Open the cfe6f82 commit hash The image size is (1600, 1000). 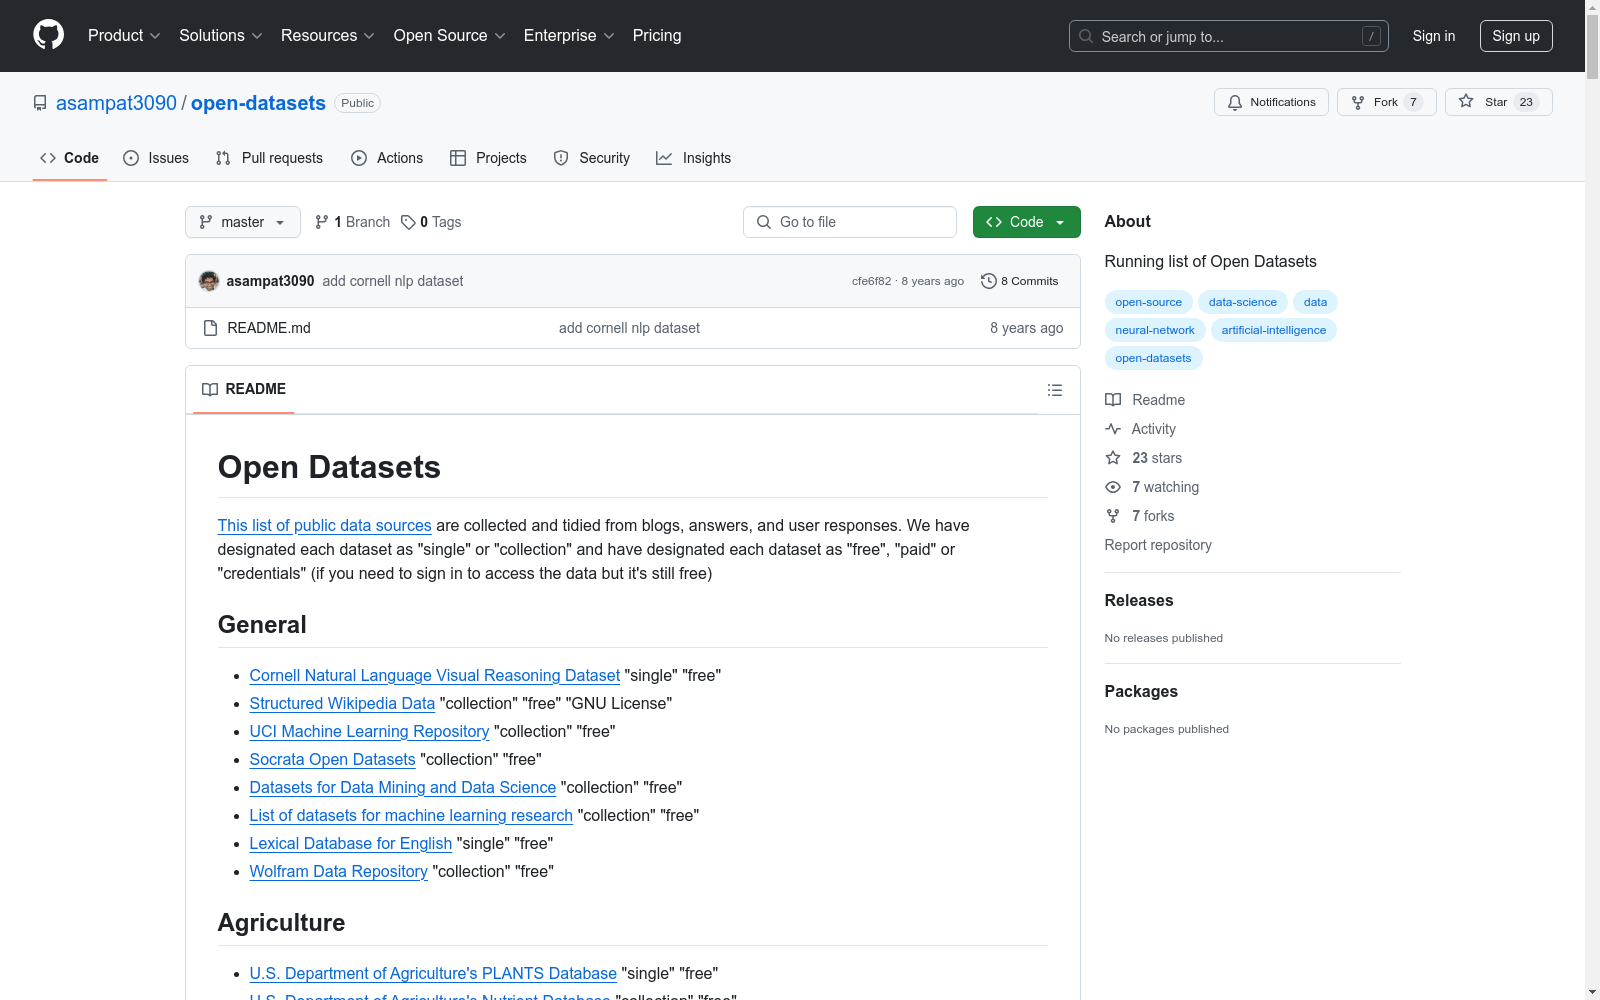pyautogui.click(x=871, y=281)
